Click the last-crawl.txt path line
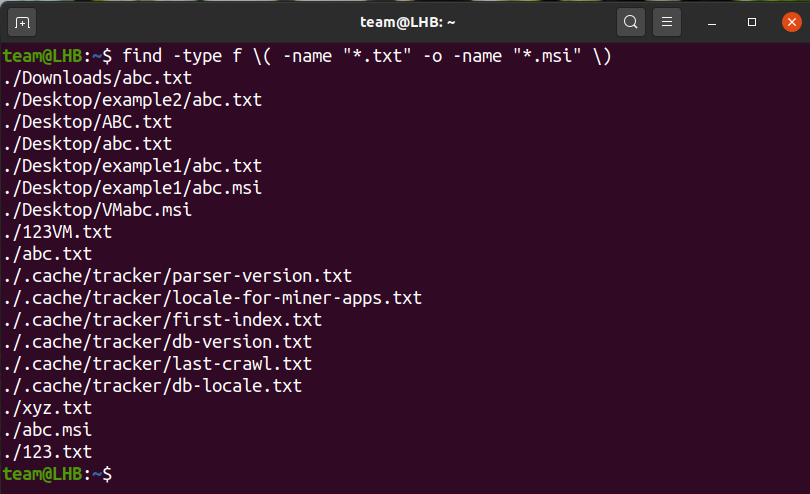The width and height of the screenshot is (810, 494). (157, 363)
